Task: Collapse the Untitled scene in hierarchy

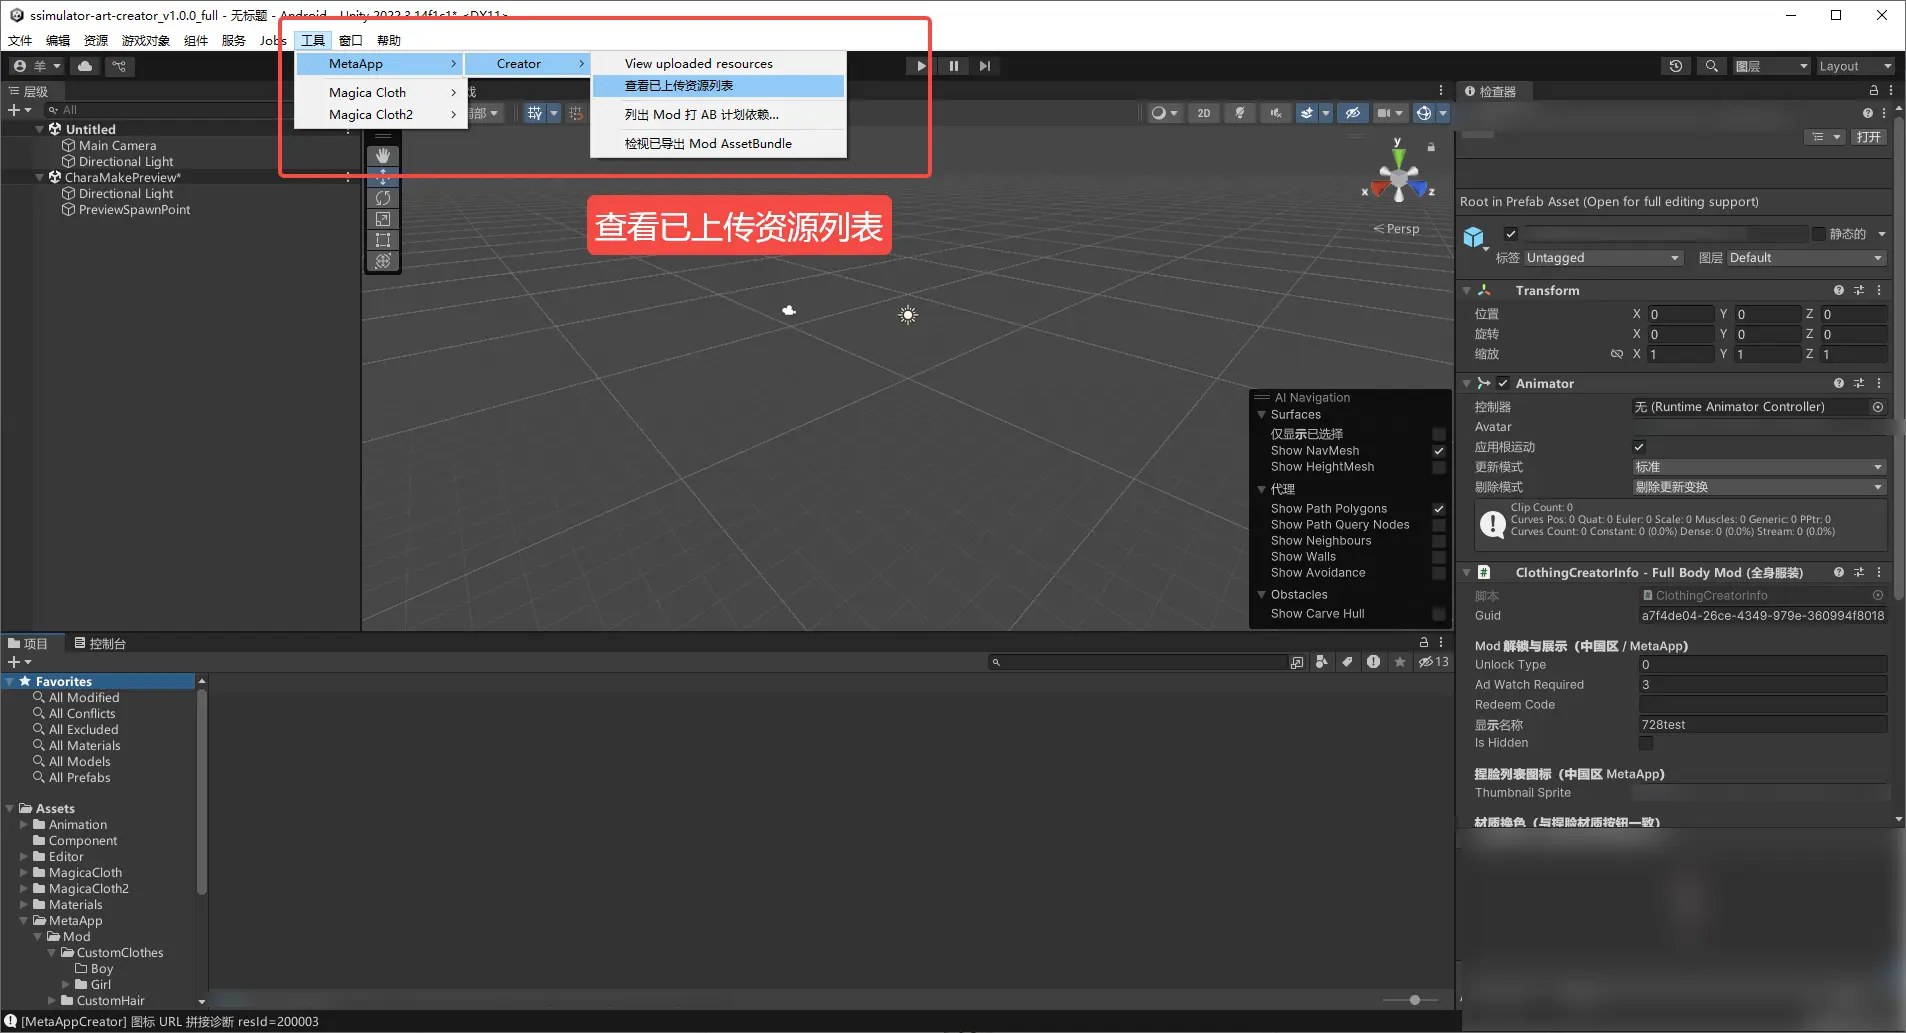Action: pyautogui.click(x=40, y=129)
